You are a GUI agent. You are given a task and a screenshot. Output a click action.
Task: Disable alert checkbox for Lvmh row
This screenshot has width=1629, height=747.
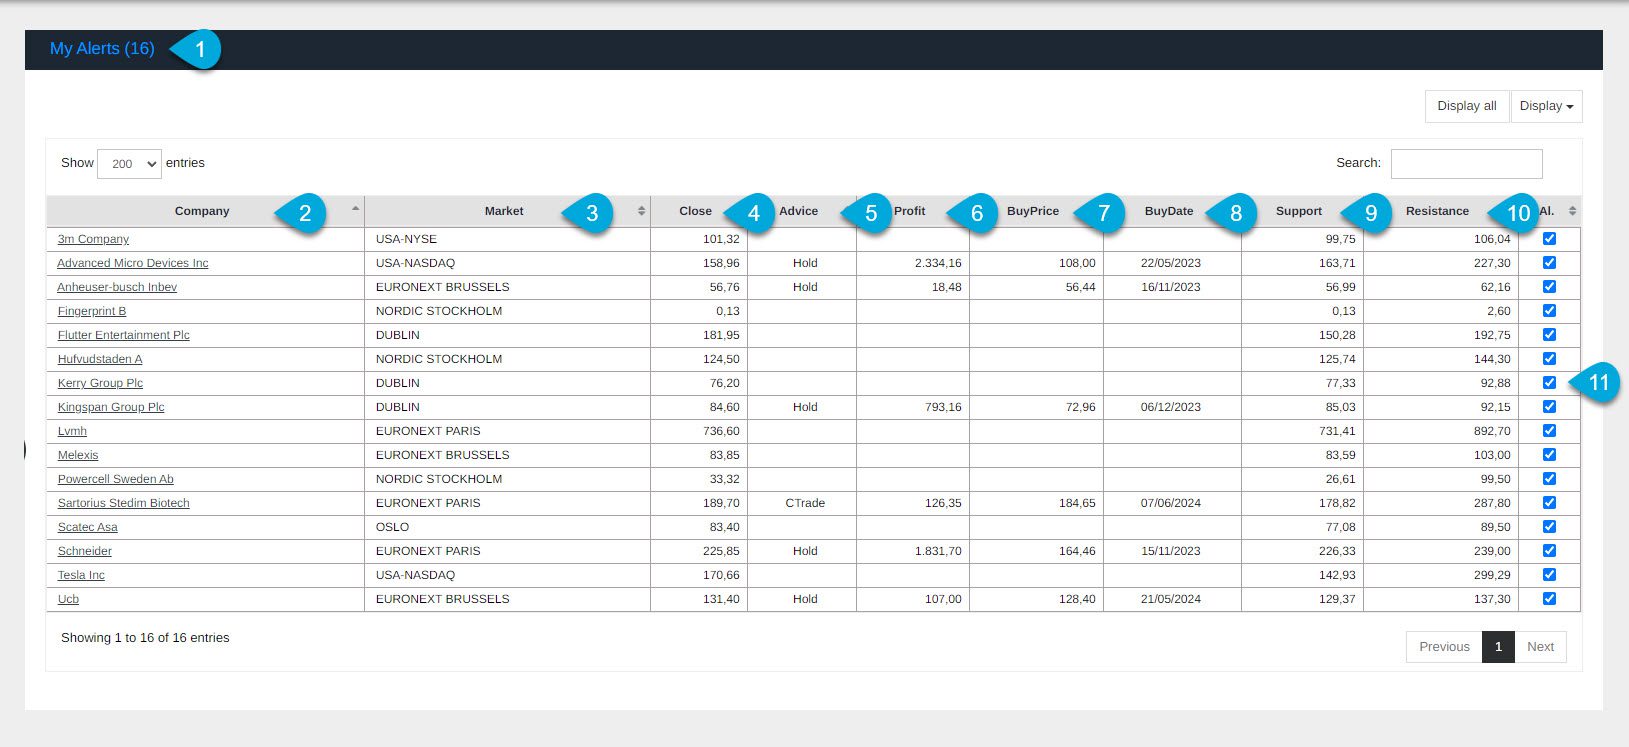[x=1549, y=431]
